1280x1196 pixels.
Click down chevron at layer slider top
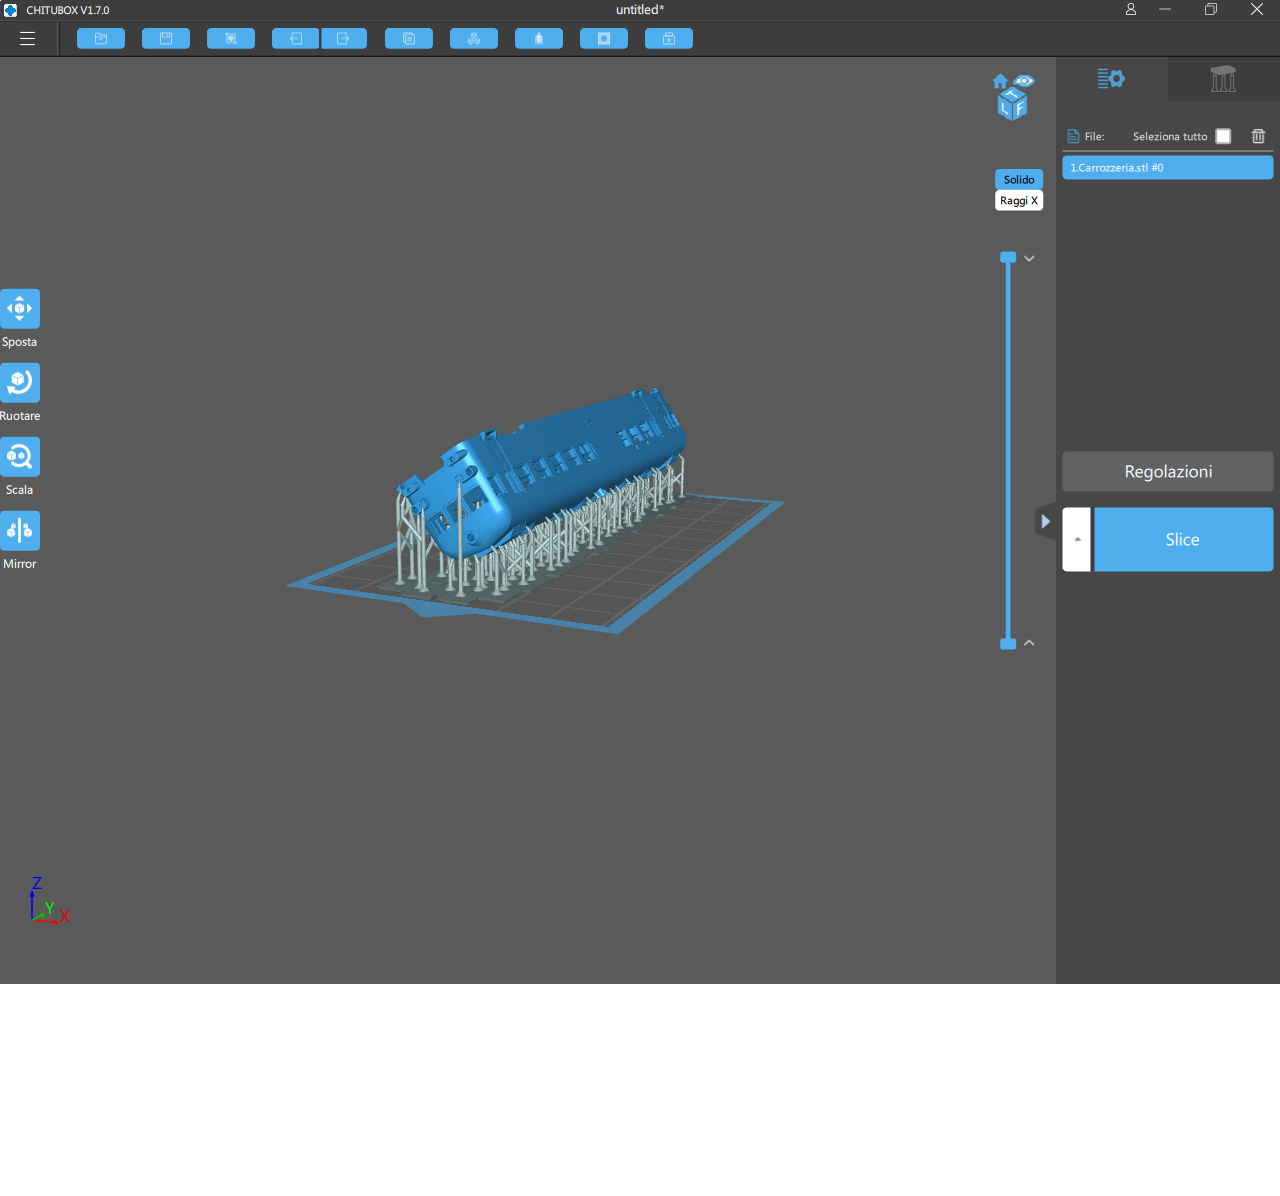(1029, 259)
